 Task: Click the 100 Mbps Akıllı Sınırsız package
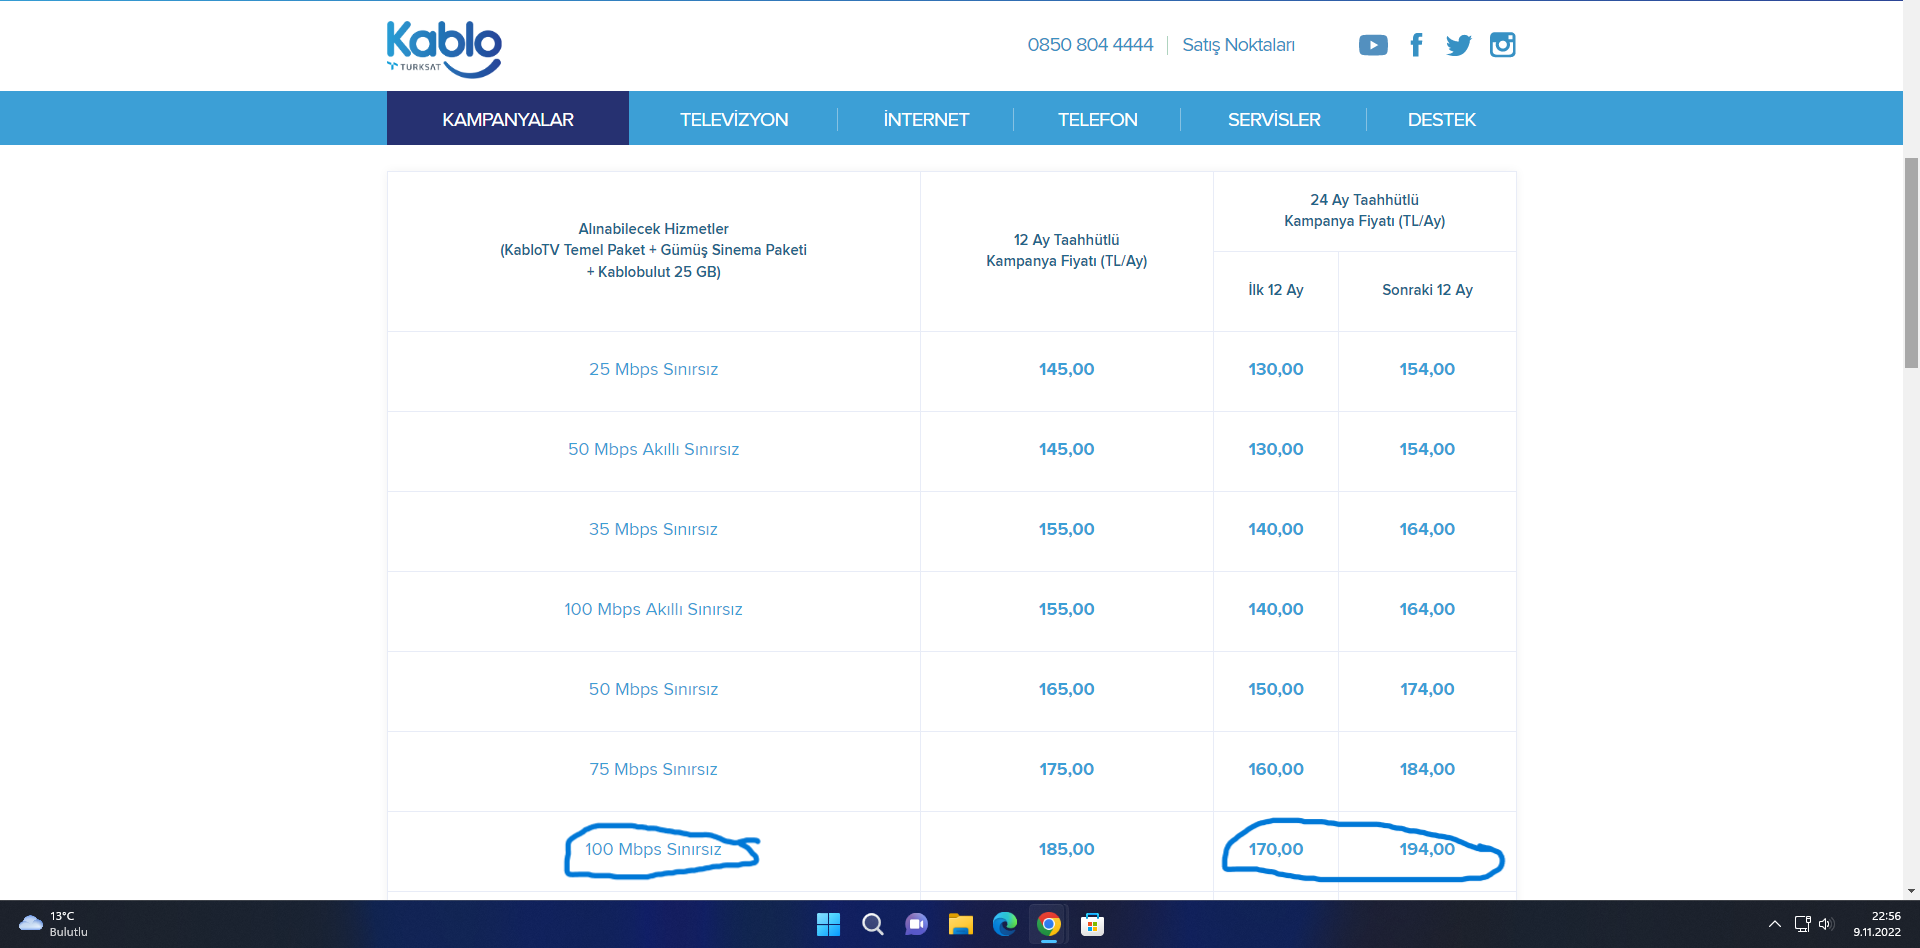(653, 609)
